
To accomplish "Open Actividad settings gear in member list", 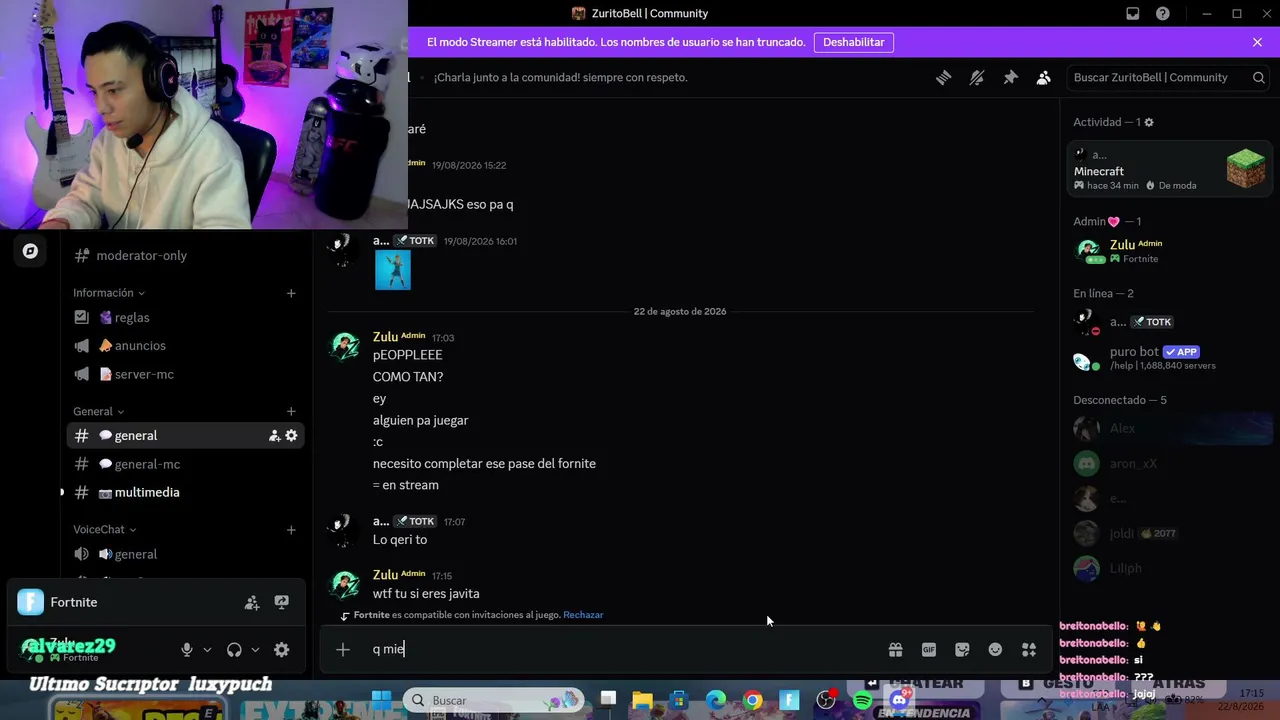I will click(1149, 122).
